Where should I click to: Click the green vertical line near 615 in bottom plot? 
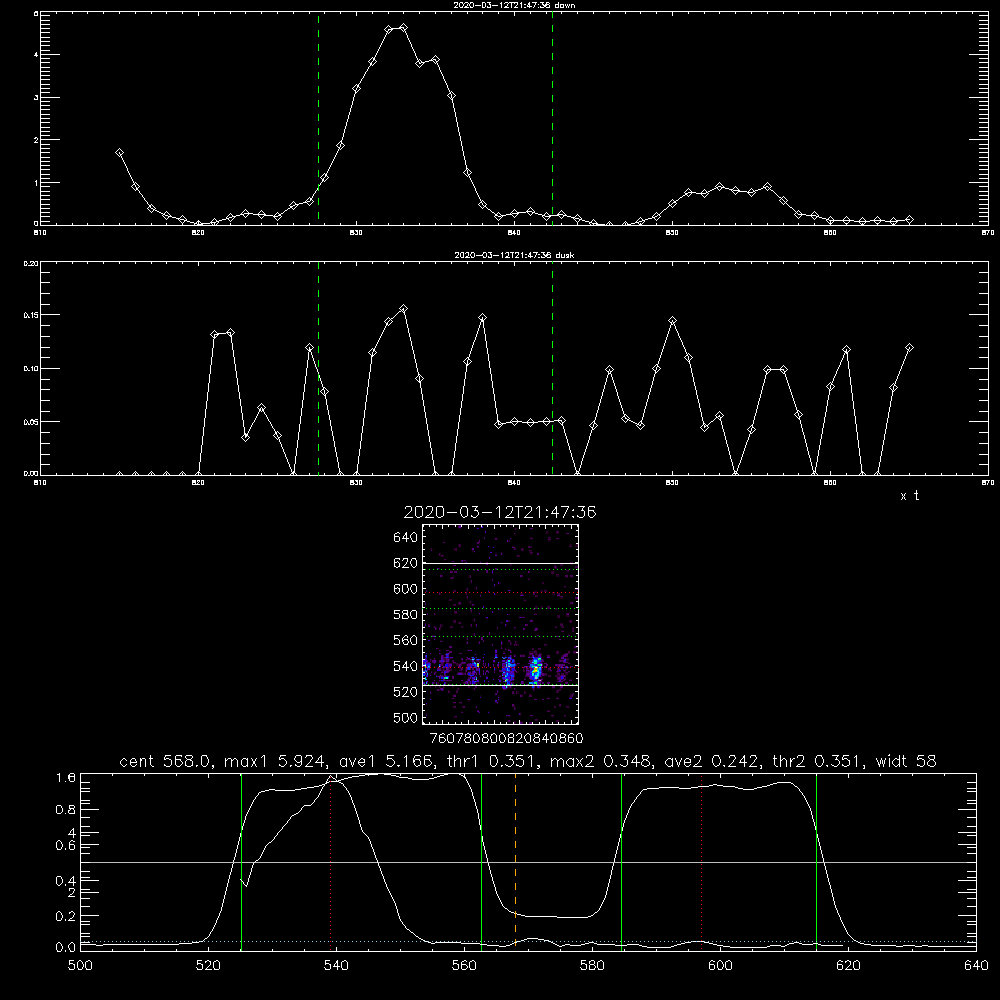point(816,861)
